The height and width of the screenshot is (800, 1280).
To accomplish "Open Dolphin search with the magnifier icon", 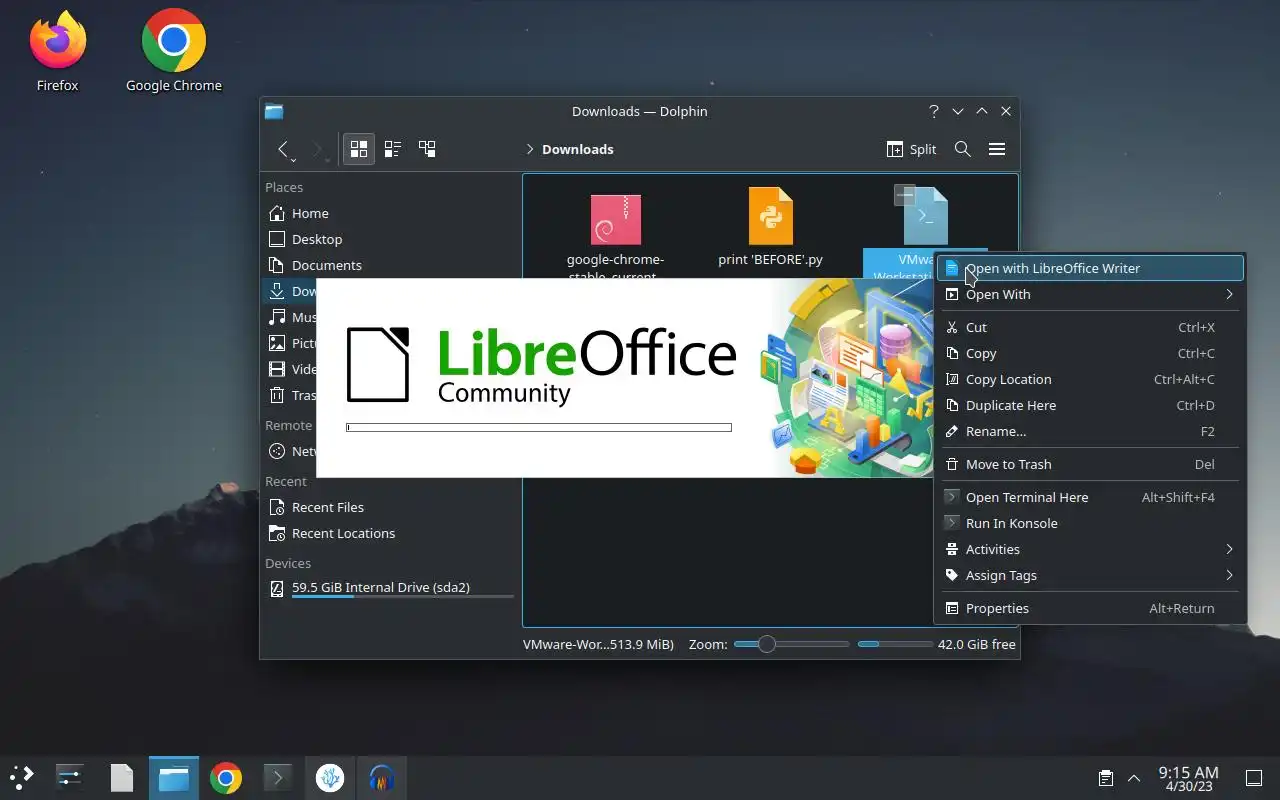I will pyautogui.click(x=963, y=149).
